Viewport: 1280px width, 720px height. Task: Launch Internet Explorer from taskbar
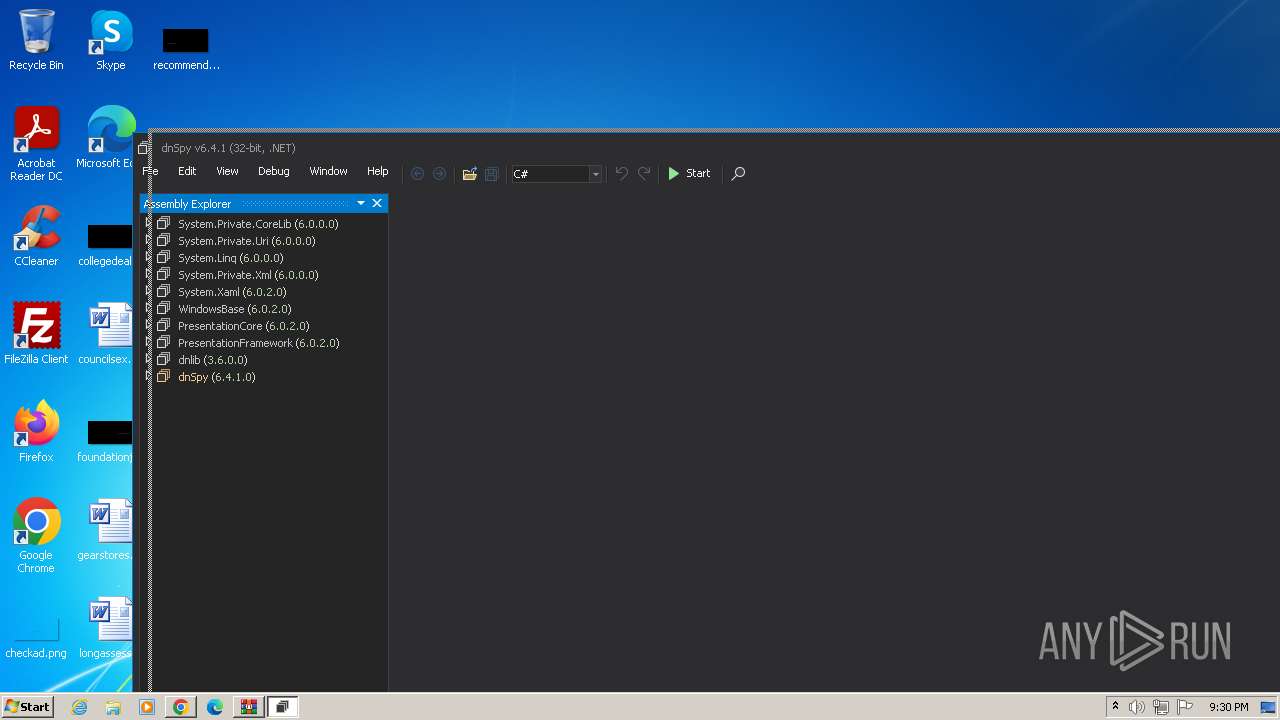[x=79, y=707]
